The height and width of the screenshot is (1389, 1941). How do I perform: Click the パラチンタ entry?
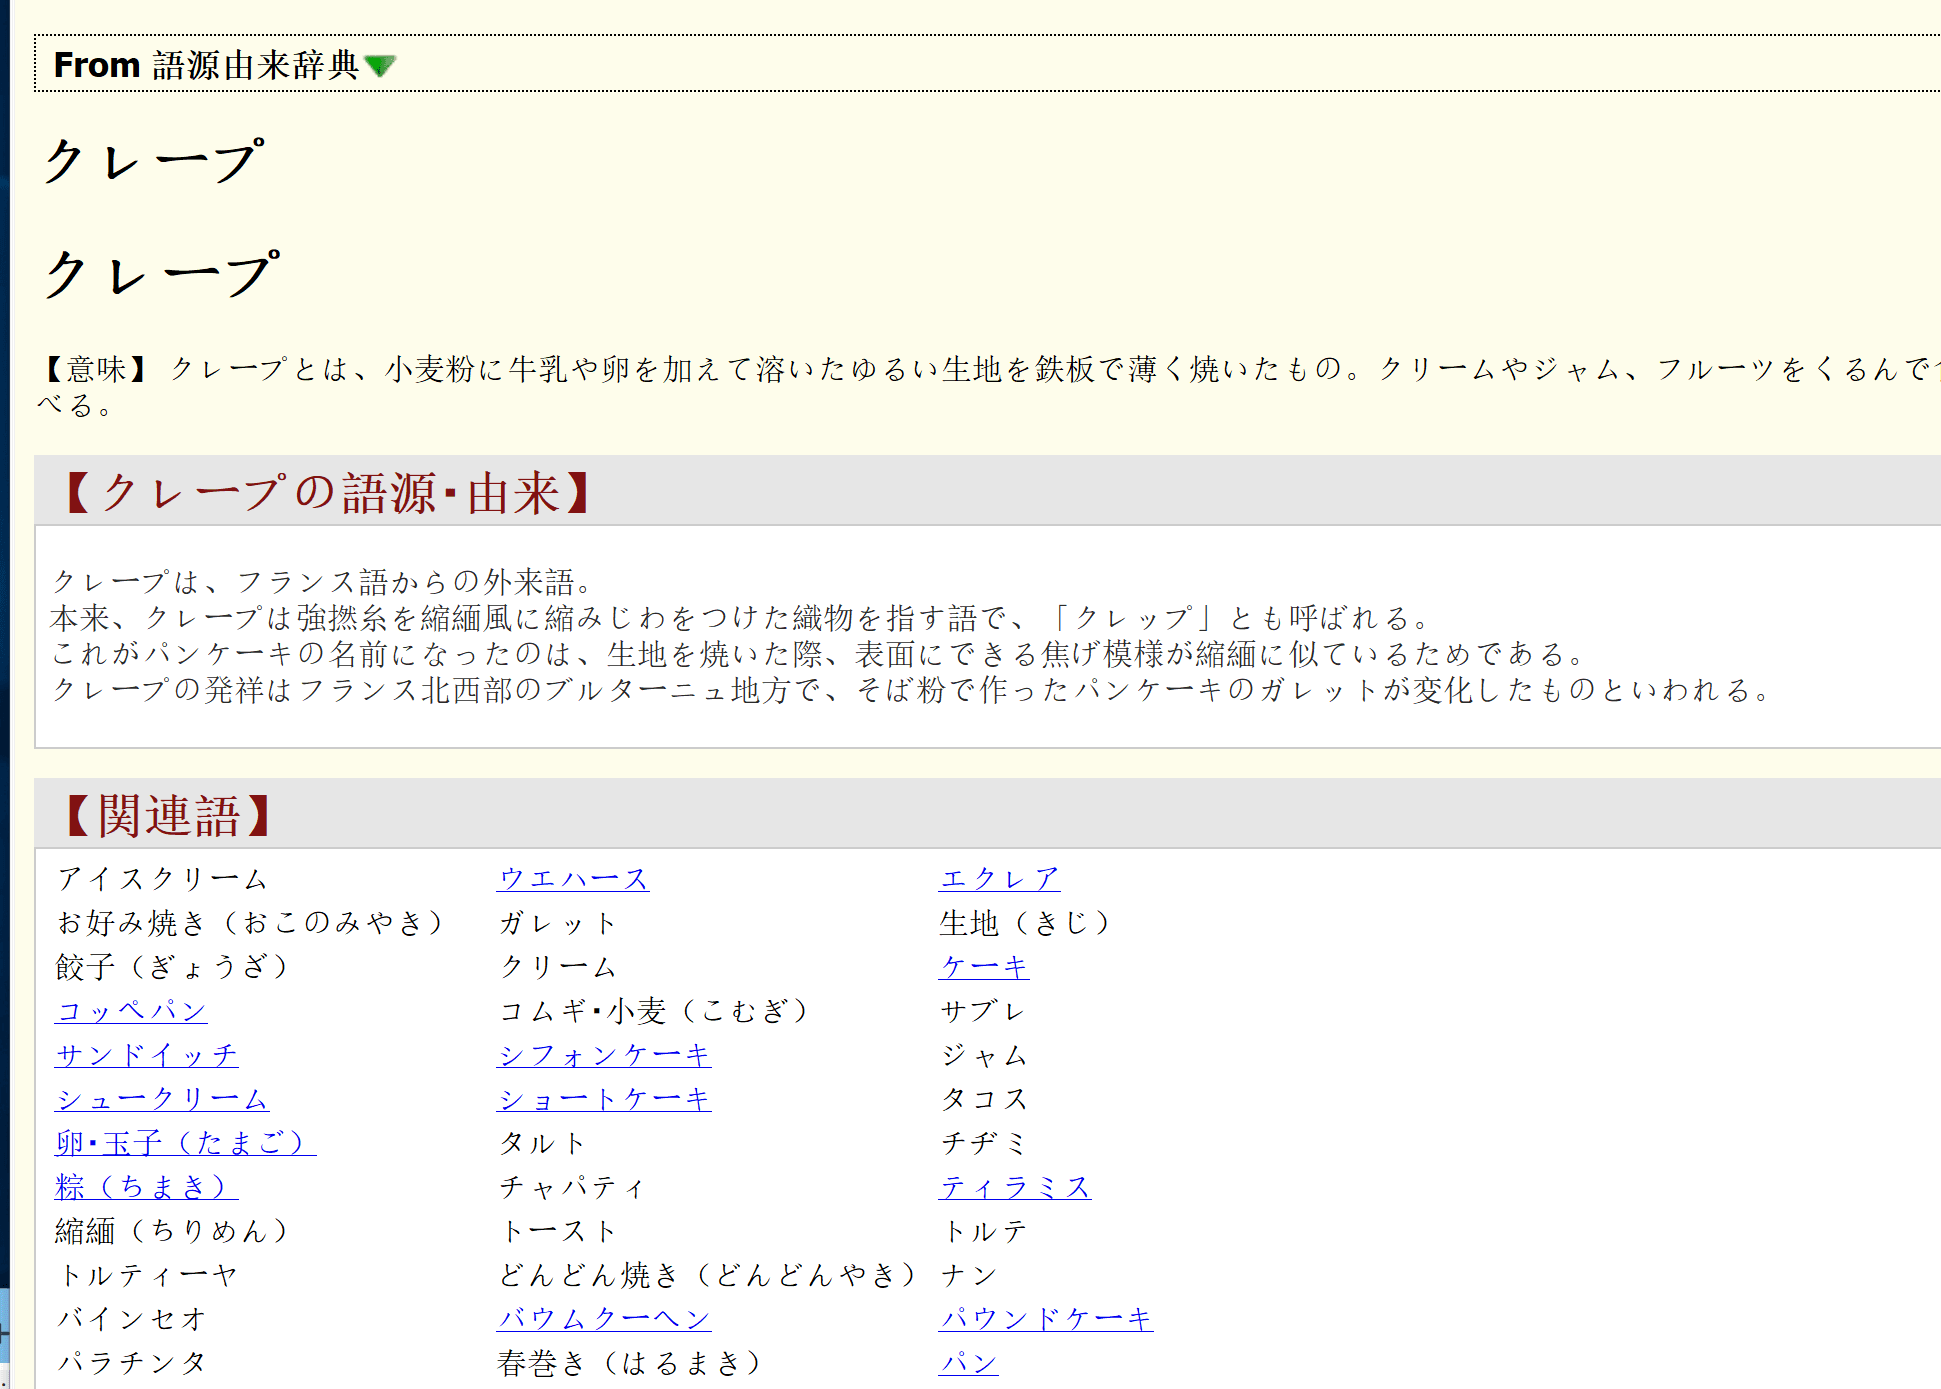tap(131, 1363)
